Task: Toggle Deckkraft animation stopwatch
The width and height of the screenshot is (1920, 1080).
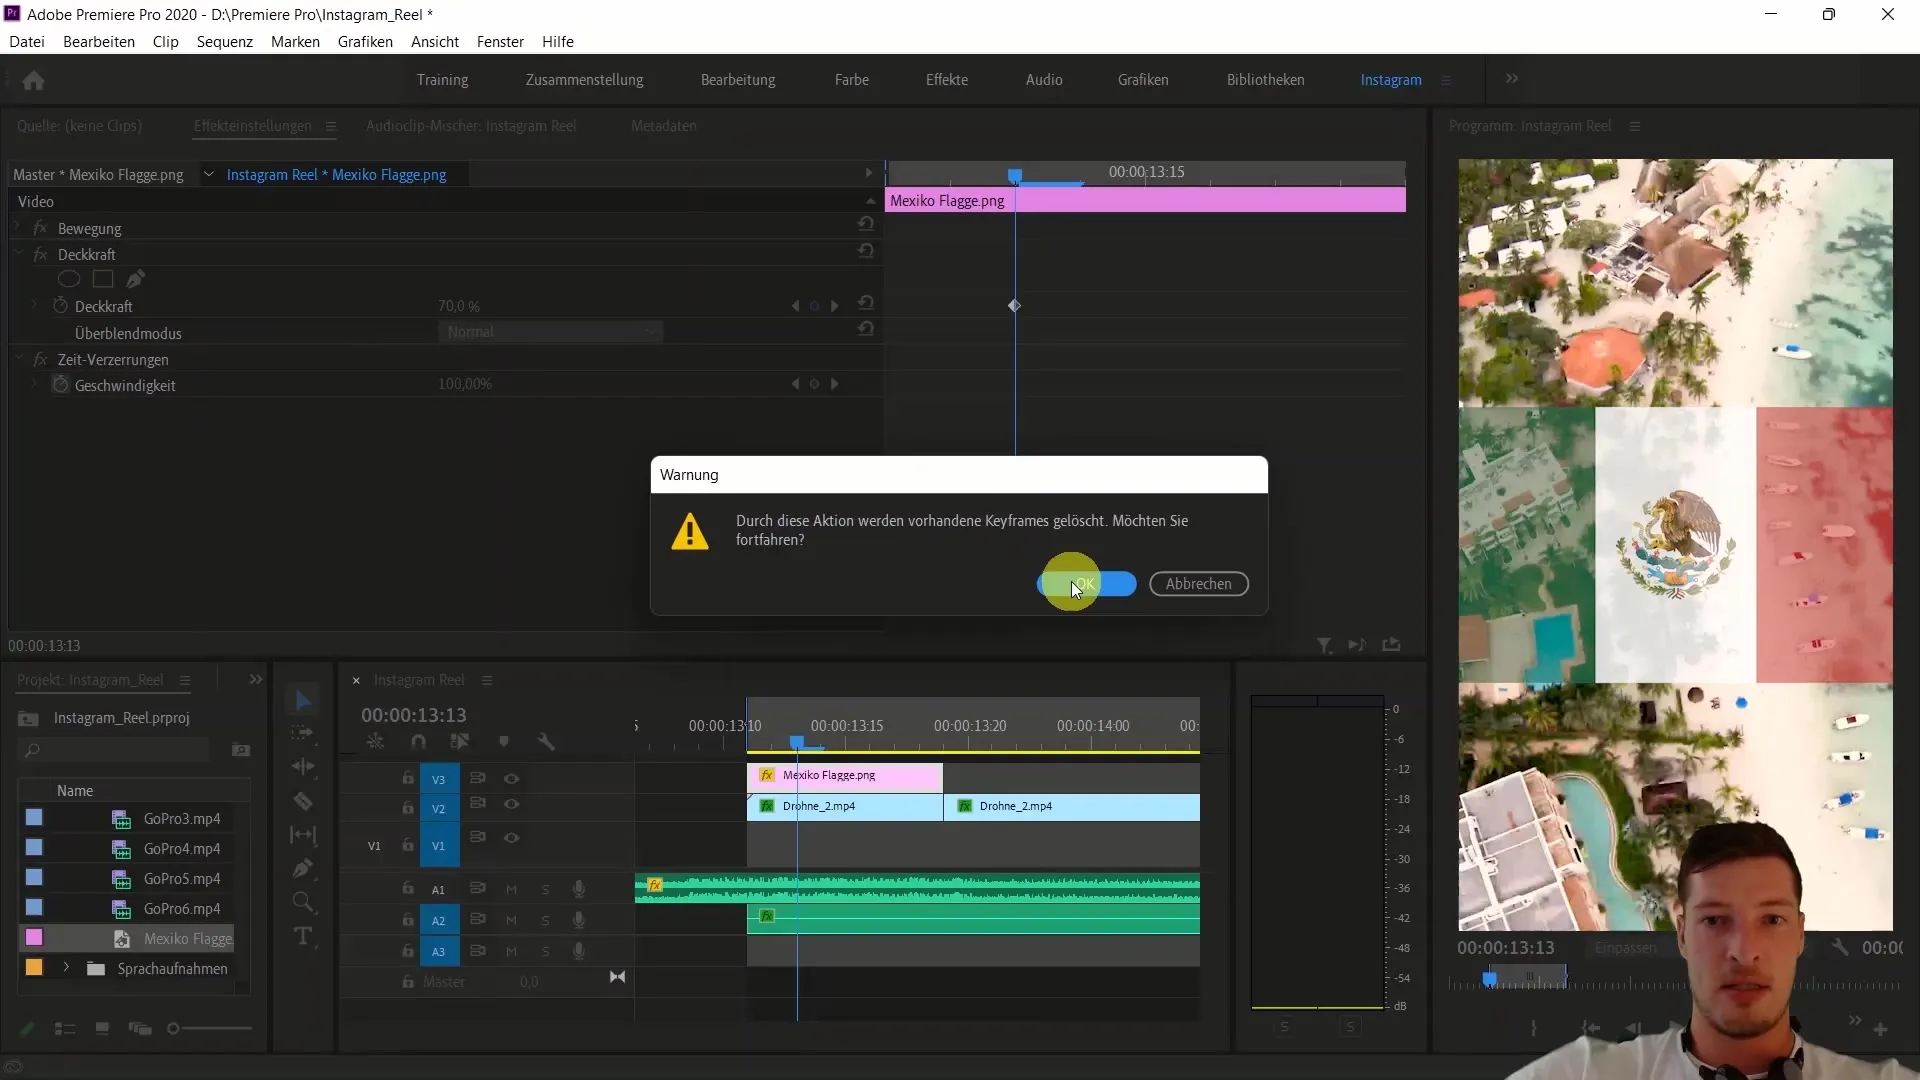Action: (60, 305)
